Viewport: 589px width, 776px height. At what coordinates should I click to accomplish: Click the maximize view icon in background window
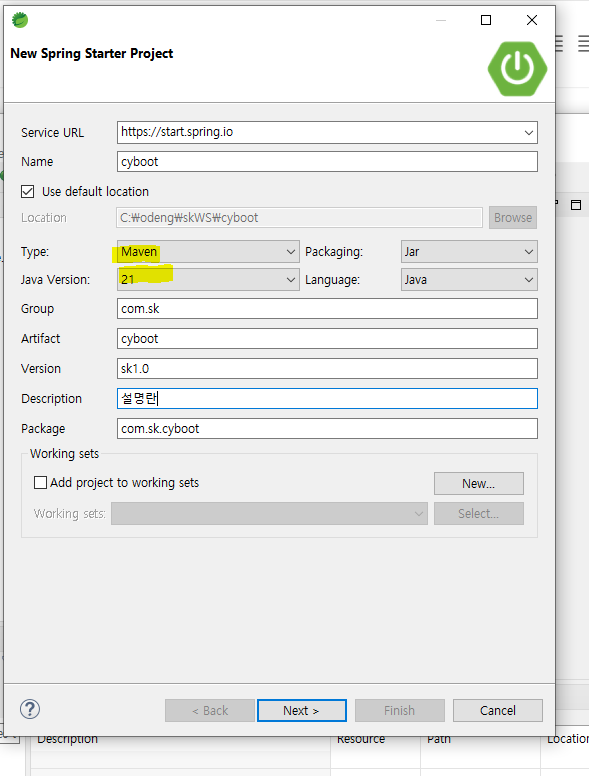pos(576,205)
